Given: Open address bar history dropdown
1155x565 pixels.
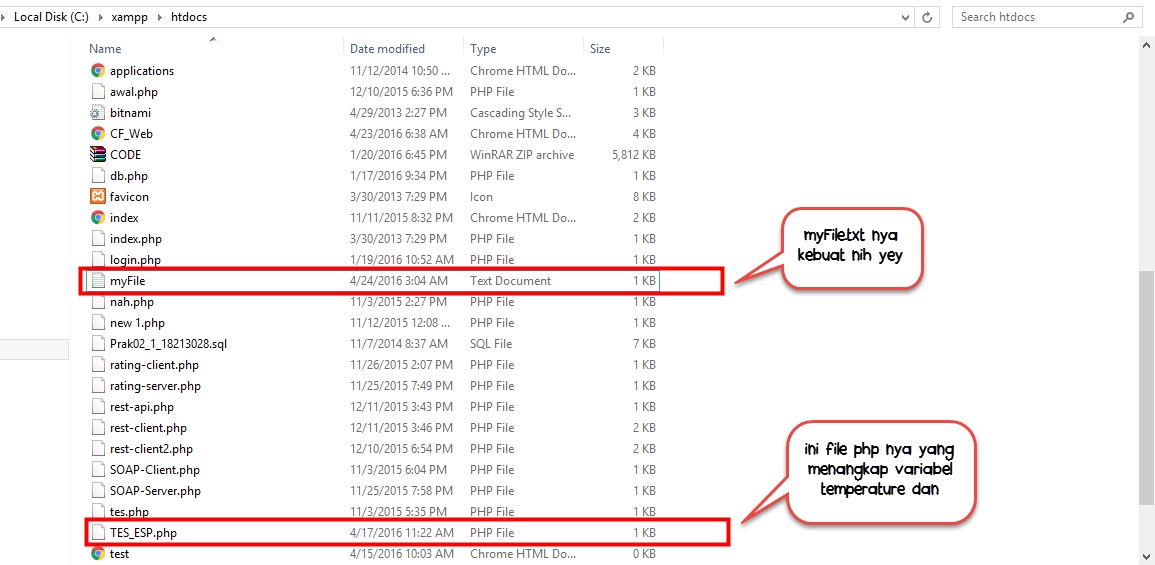Looking at the screenshot, I should 905,17.
